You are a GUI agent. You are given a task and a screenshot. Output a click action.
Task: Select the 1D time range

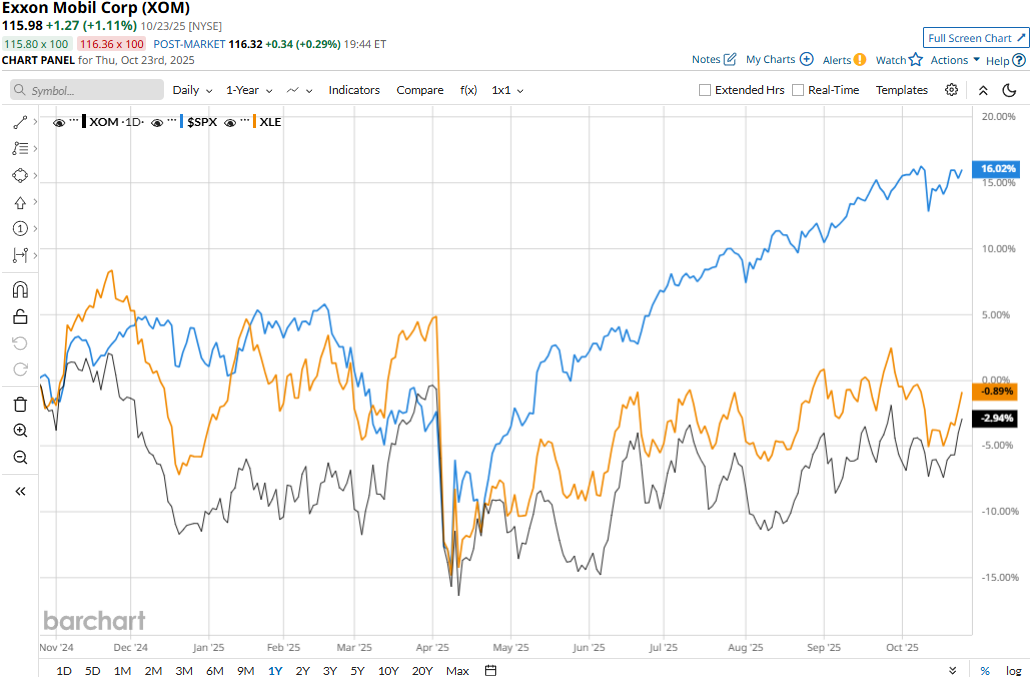pyautogui.click(x=64, y=670)
